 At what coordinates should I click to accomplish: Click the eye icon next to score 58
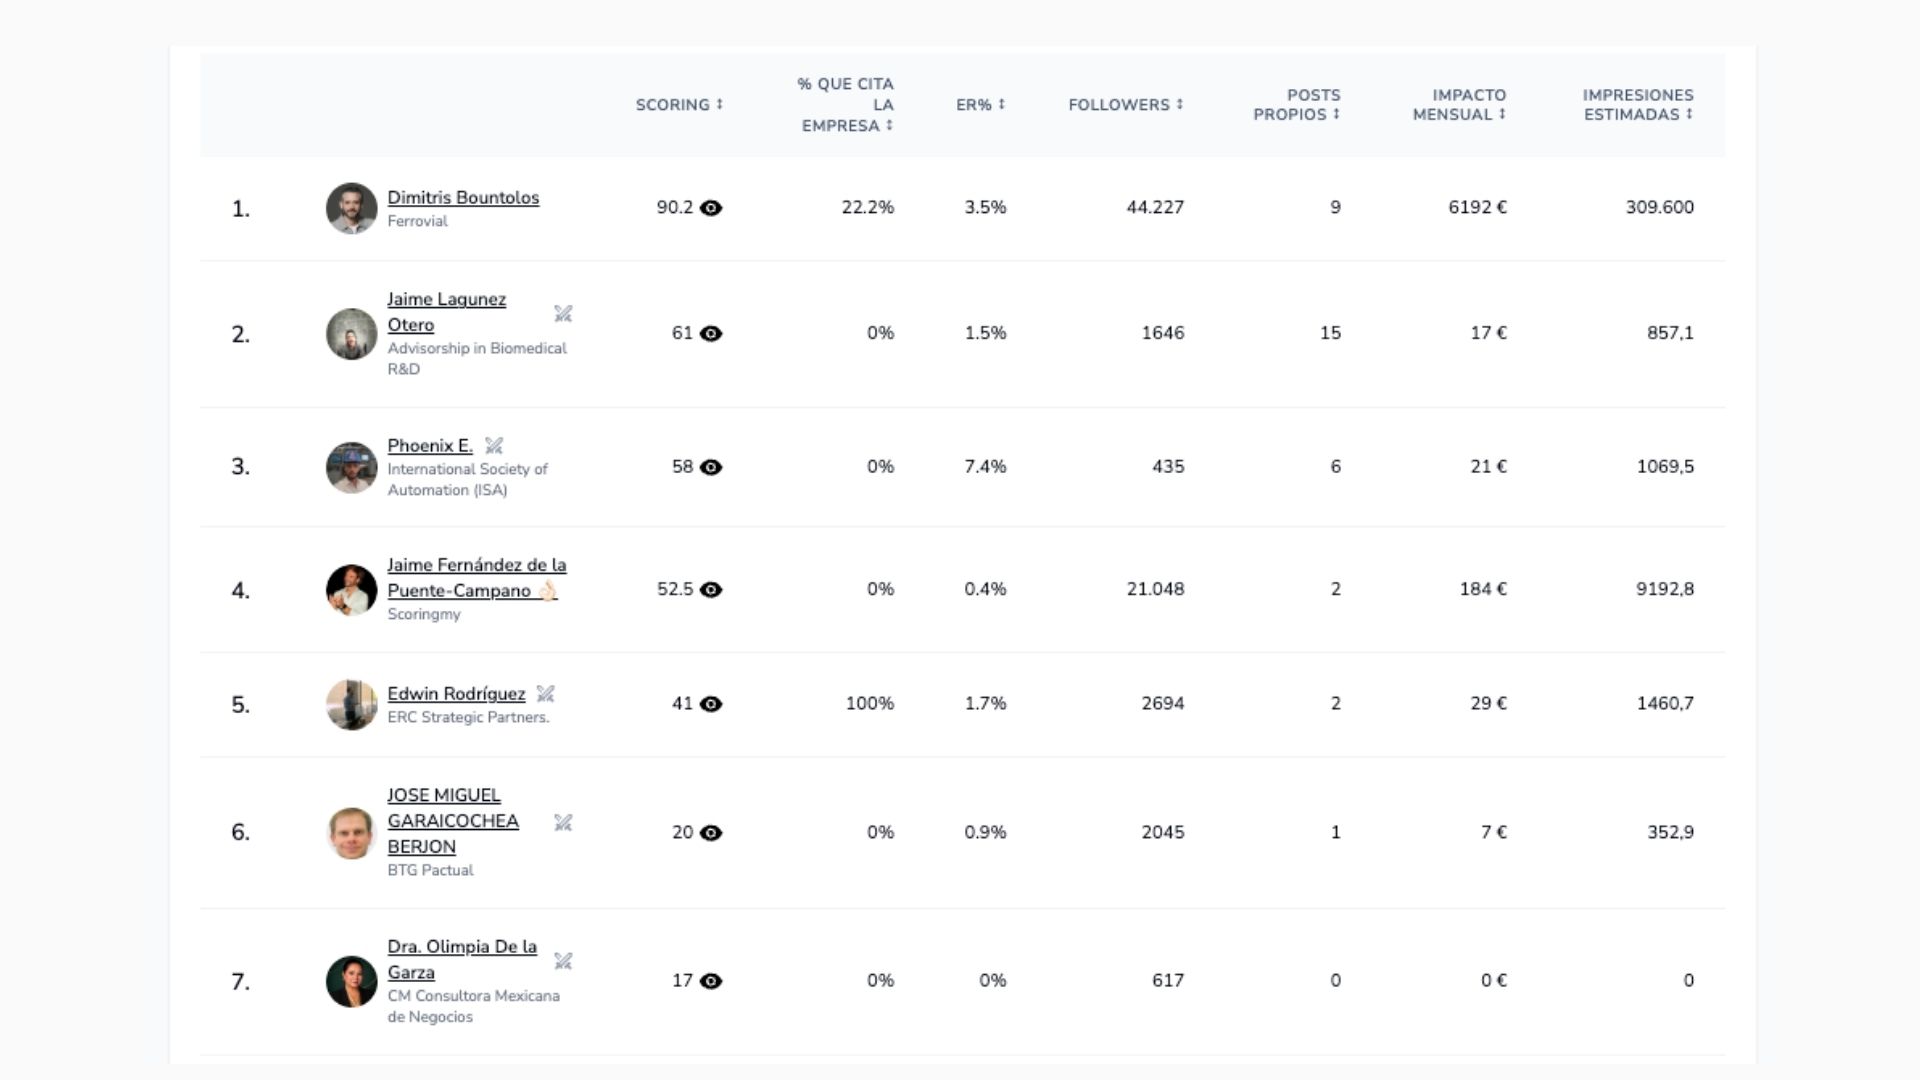point(711,467)
